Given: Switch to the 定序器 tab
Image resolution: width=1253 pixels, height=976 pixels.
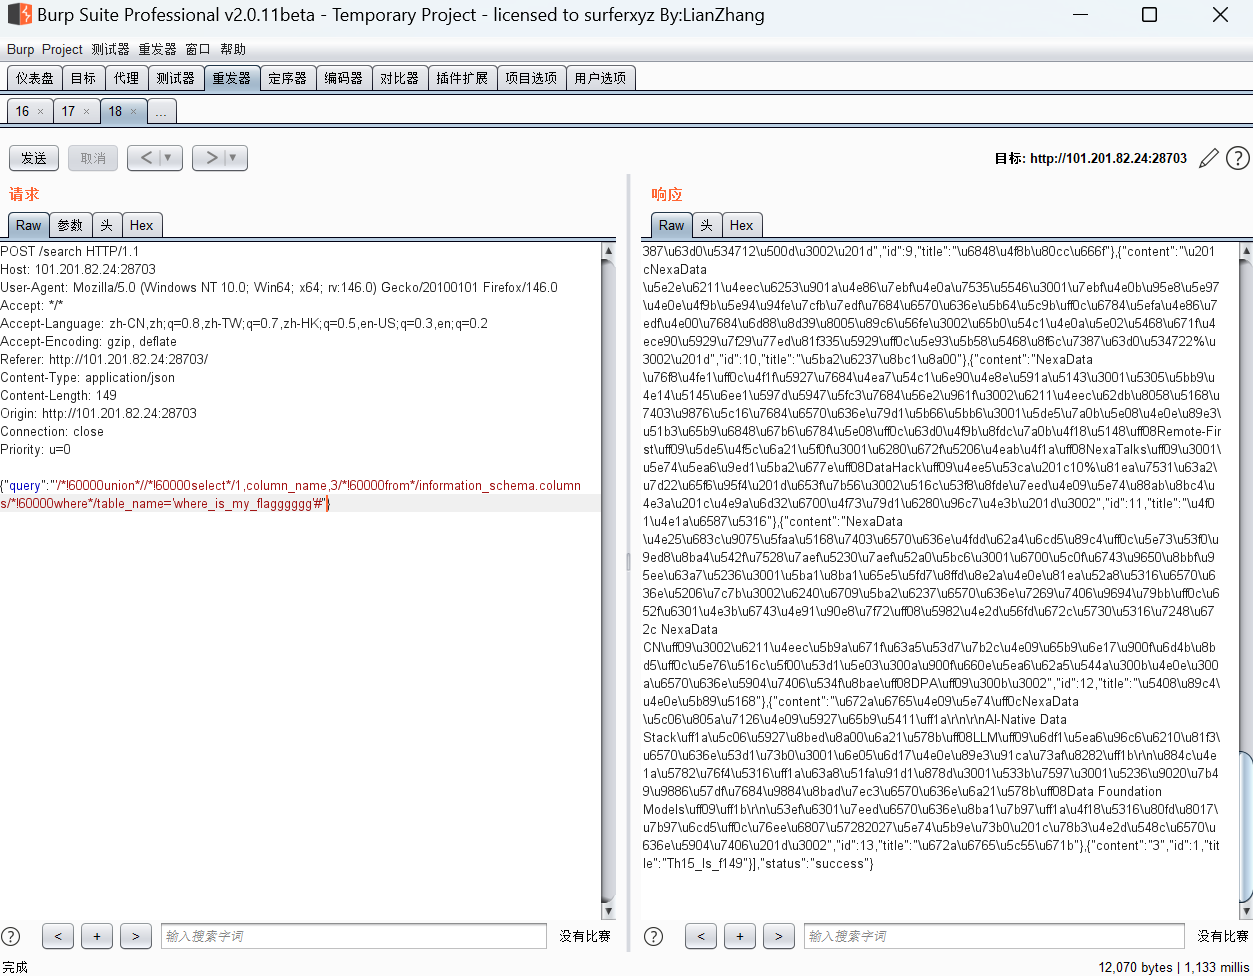Looking at the screenshot, I should [x=288, y=78].
